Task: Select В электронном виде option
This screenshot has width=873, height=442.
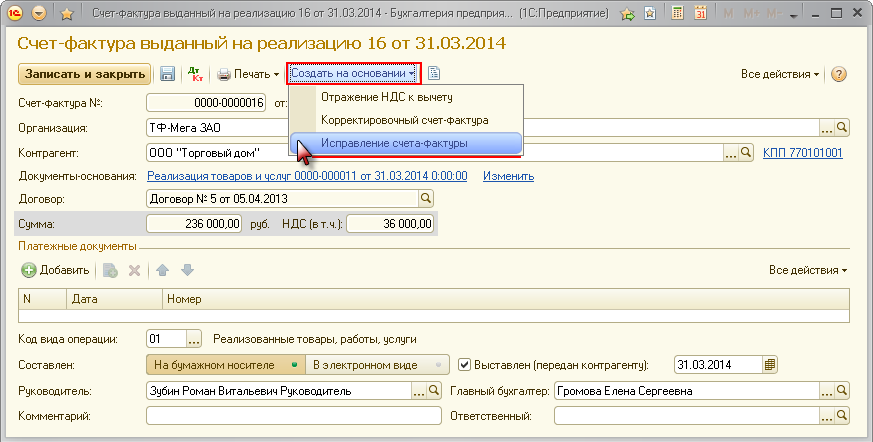Action: point(377,366)
